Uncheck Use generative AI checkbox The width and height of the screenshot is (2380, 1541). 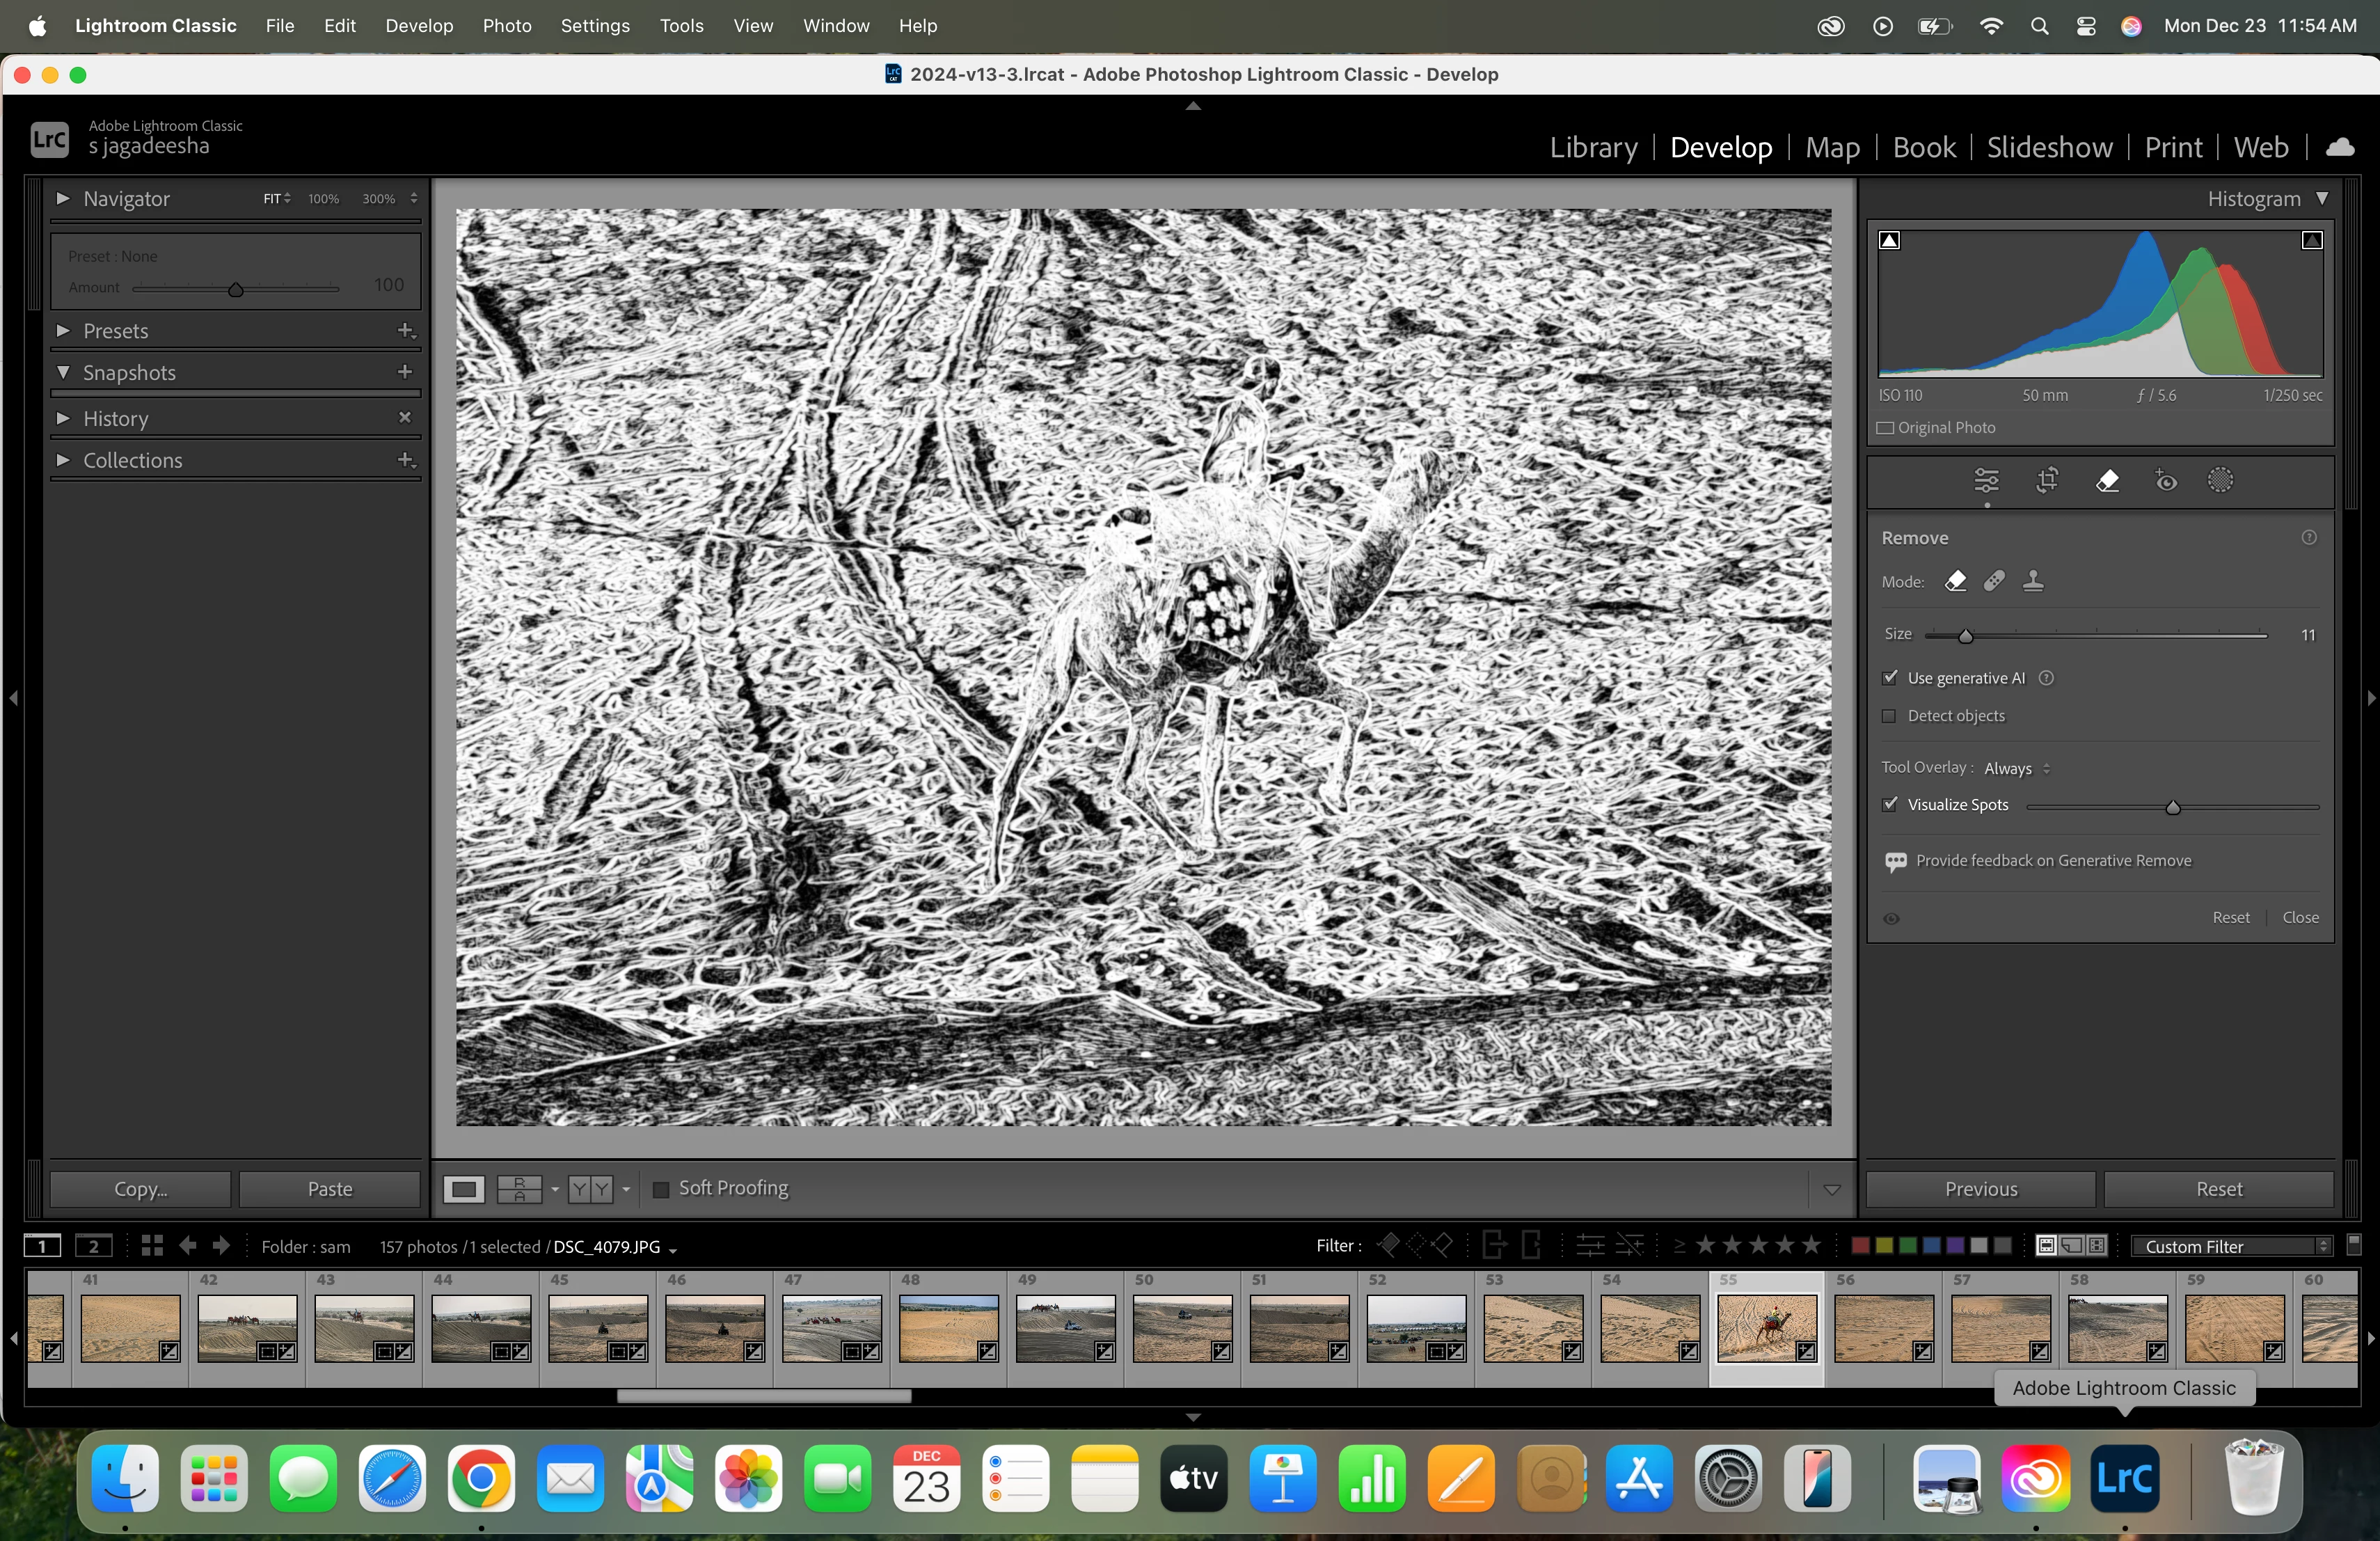[x=1890, y=678]
